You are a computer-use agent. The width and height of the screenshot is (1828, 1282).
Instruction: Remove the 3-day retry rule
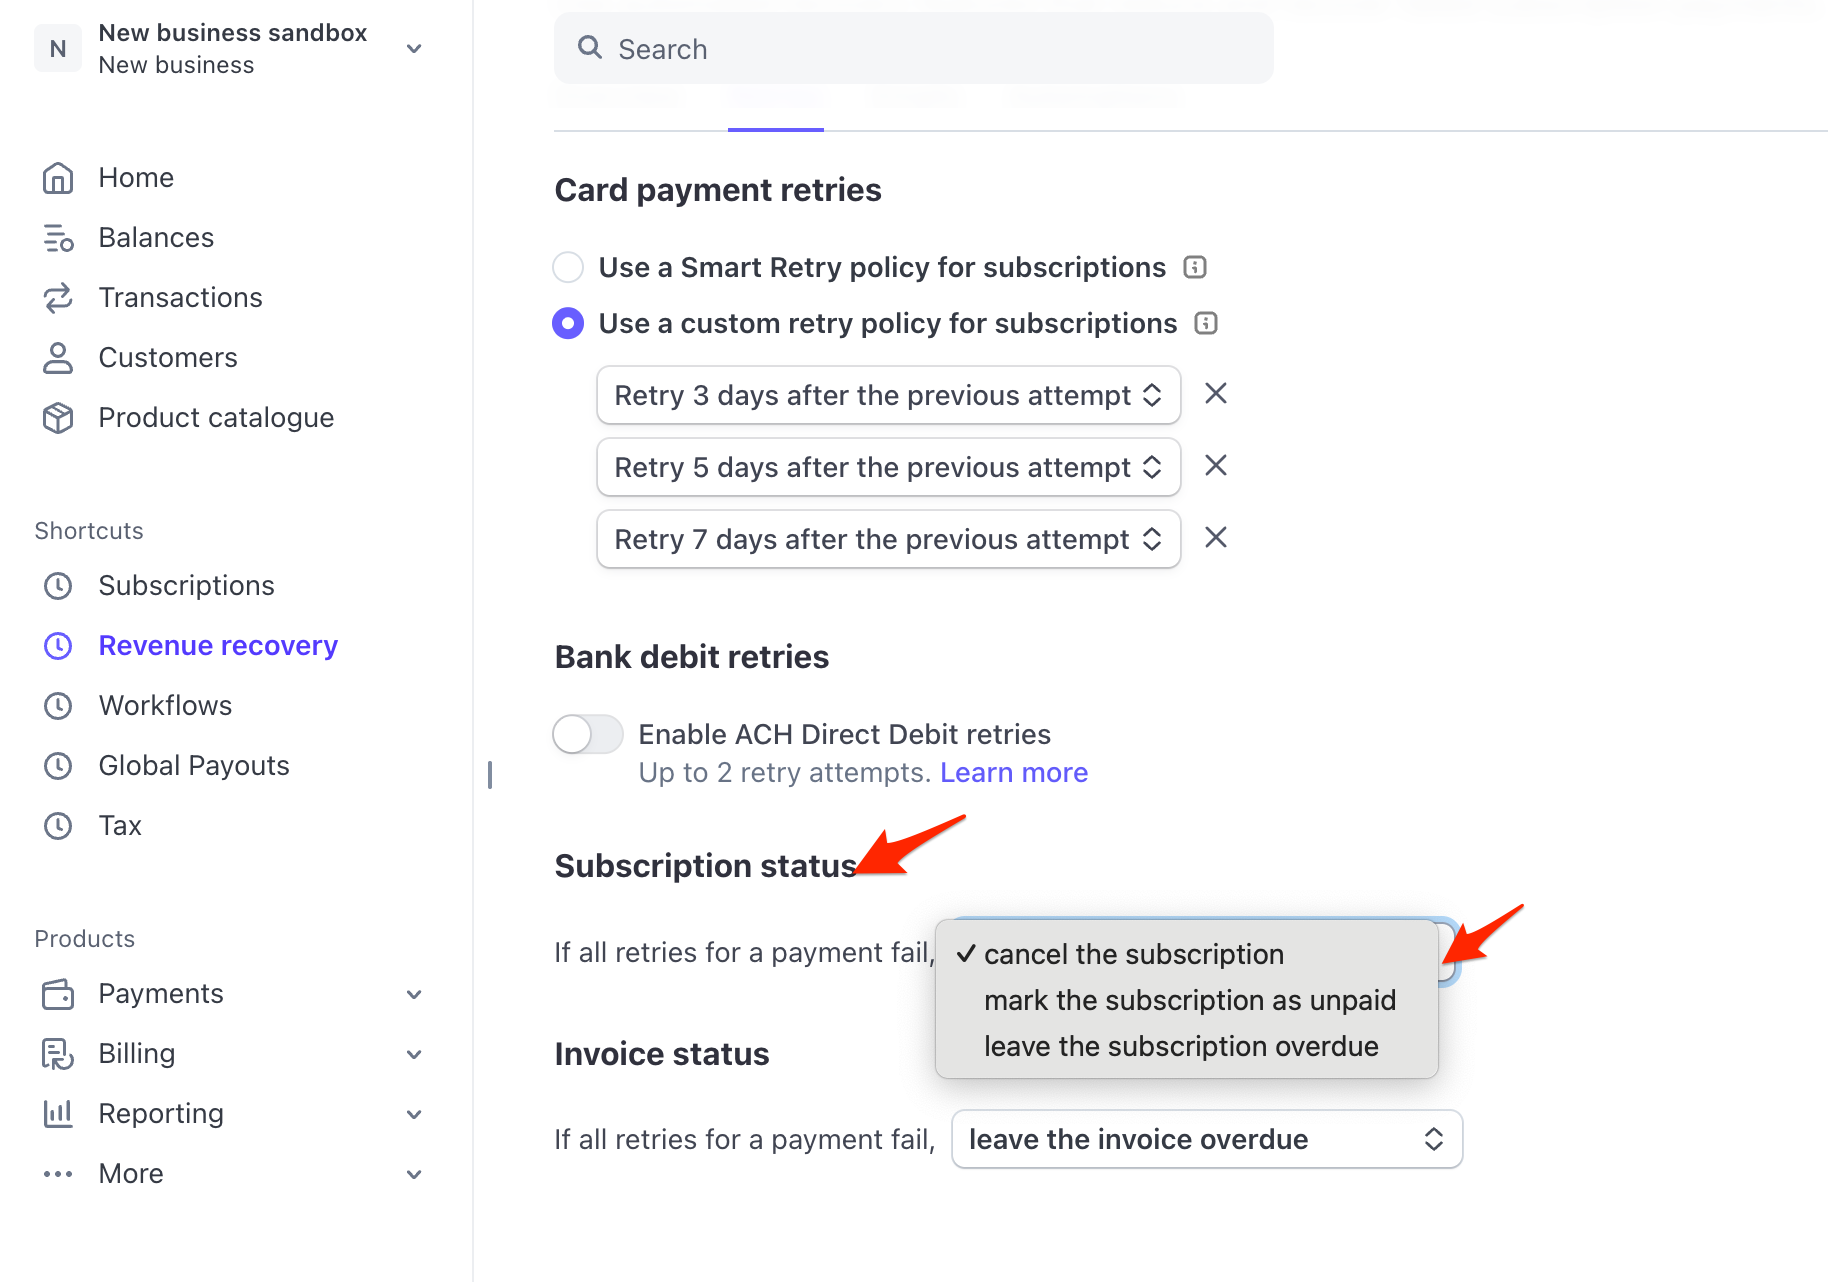point(1215,394)
